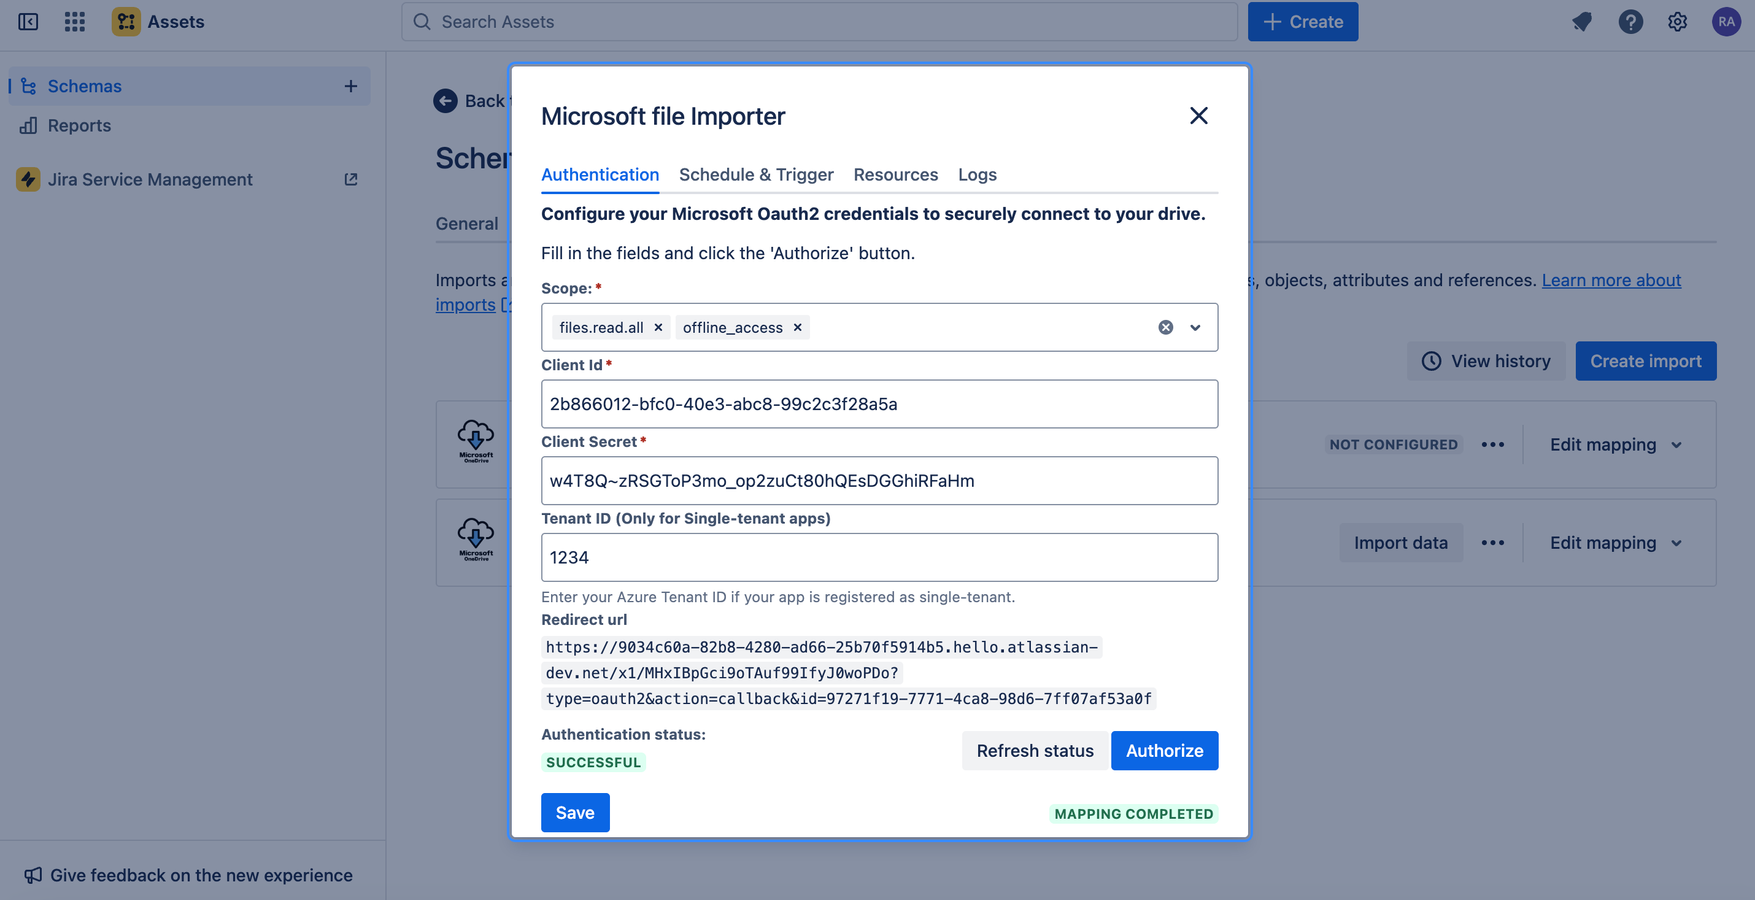Click the MAPPING COMPLETED badge
Viewport: 1755px width, 900px height.
[1134, 814]
